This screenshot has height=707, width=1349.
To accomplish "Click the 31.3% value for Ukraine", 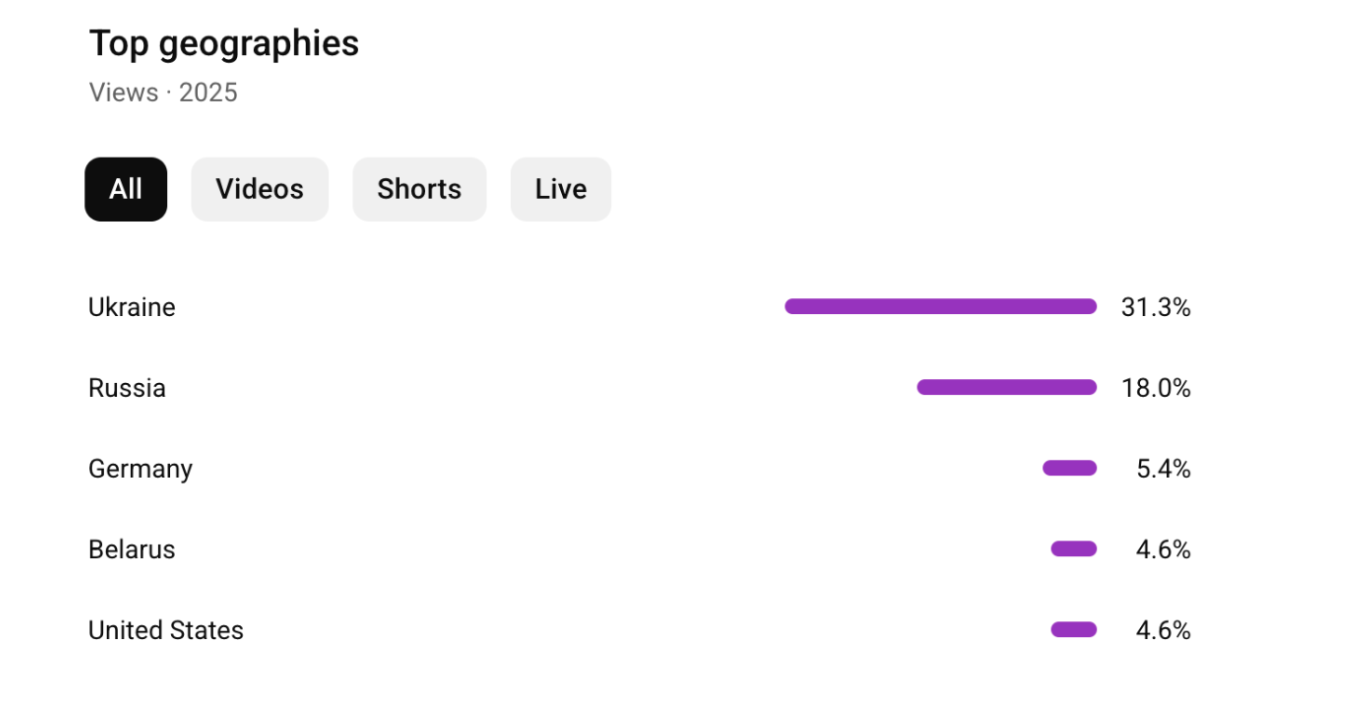I will [1155, 308].
